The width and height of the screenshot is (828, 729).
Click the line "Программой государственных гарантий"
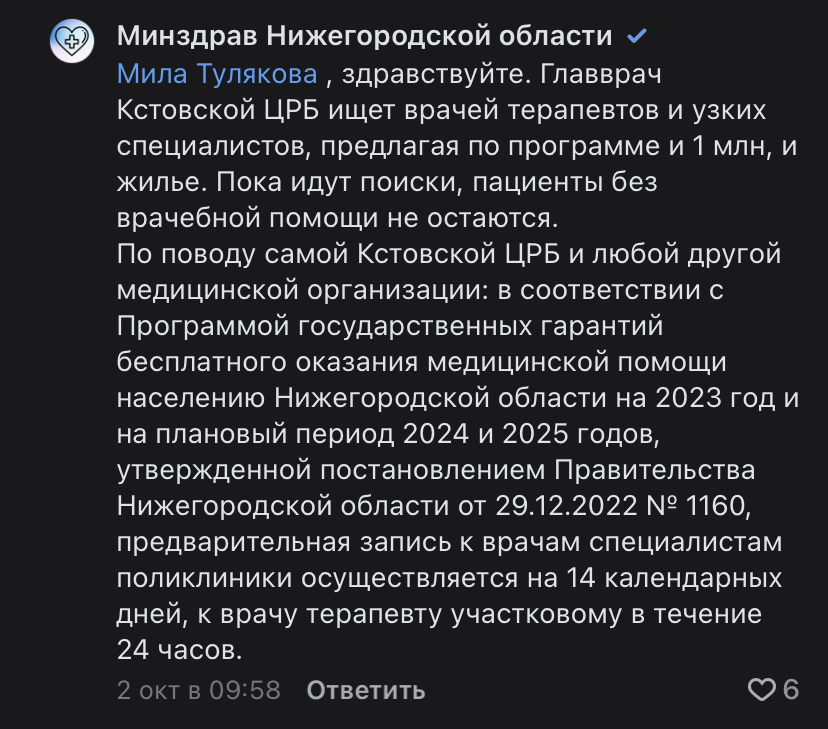390,326
